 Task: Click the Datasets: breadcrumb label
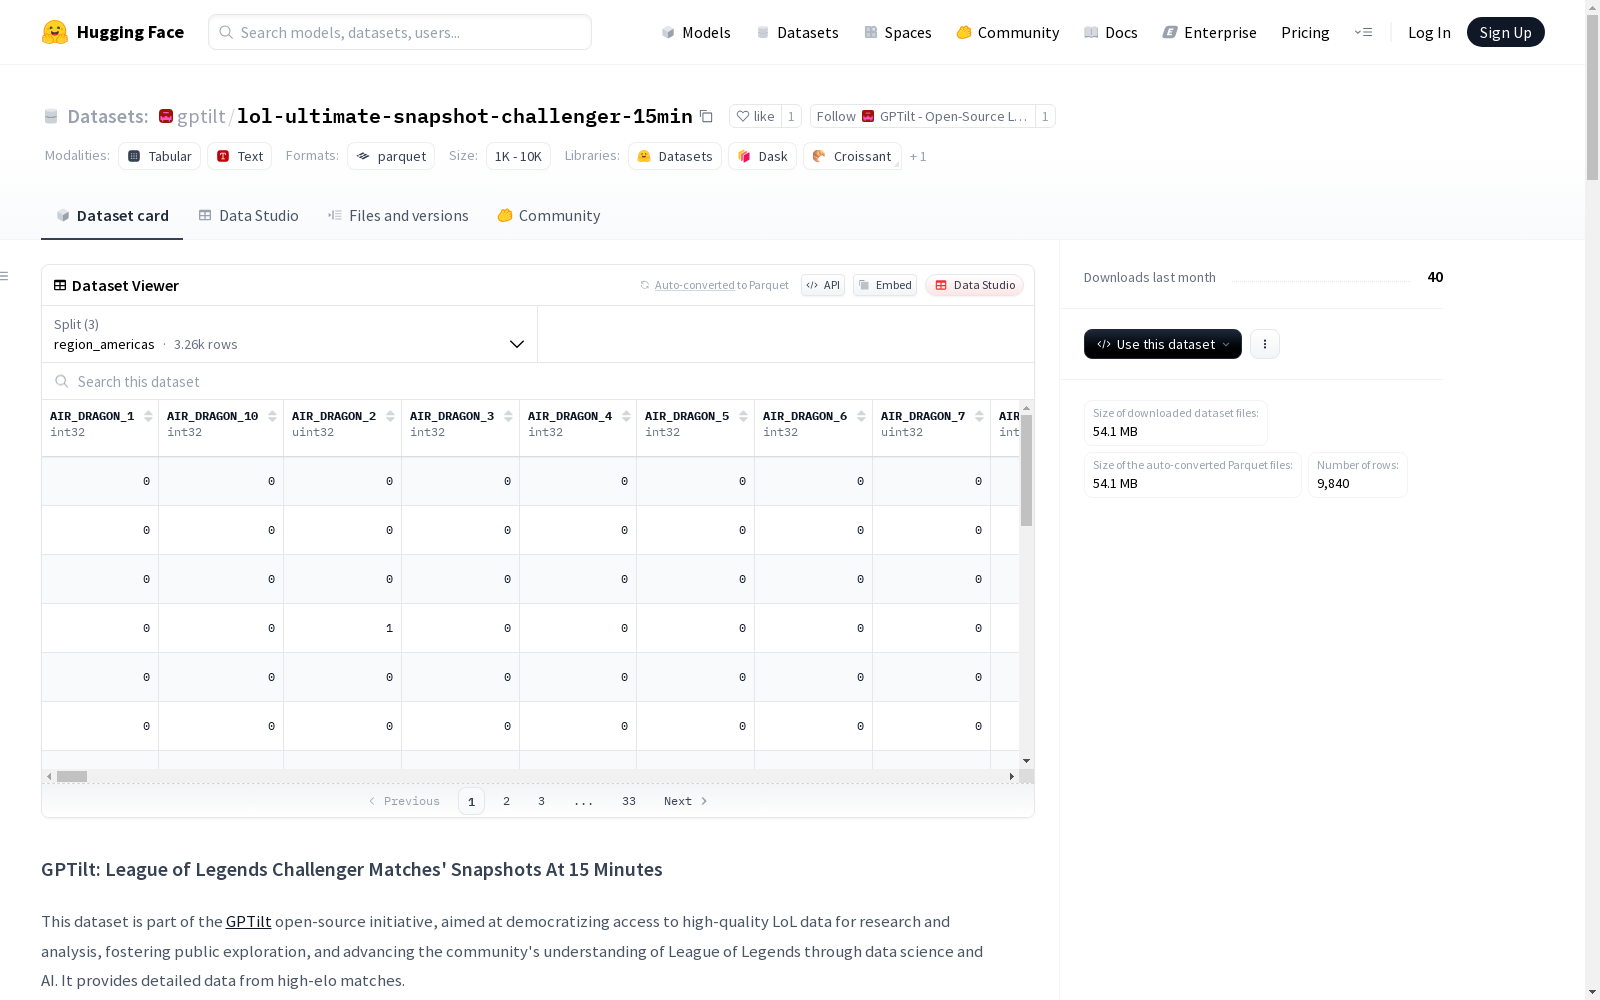[108, 116]
